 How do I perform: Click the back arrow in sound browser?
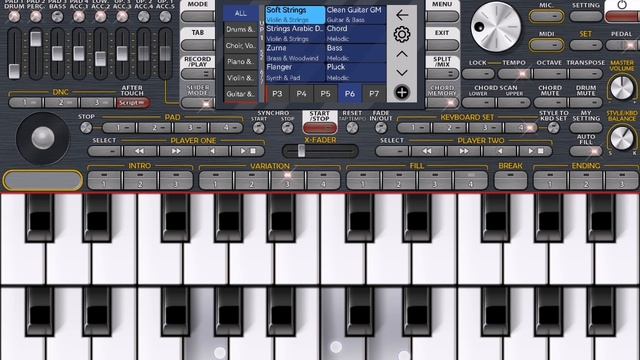tap(402, 15)
